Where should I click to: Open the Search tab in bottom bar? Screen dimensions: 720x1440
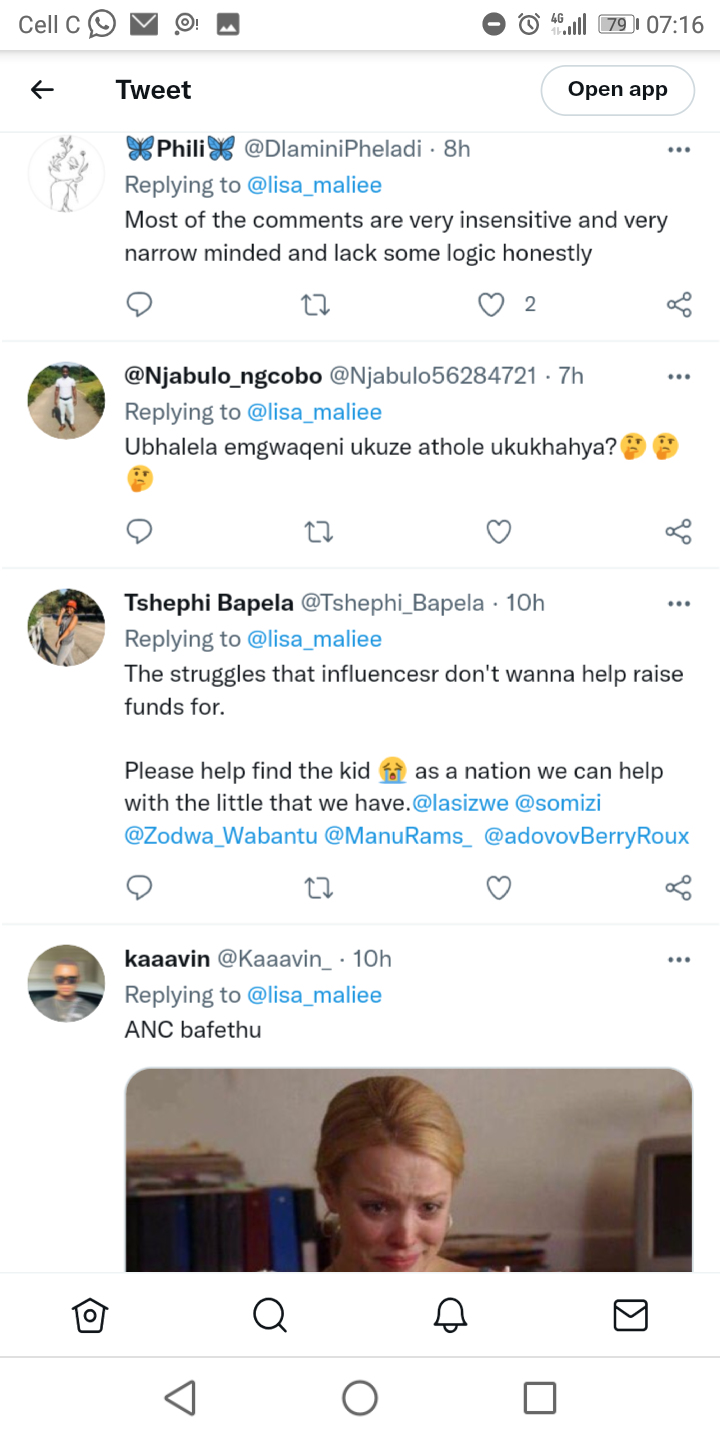point(270,1315)
